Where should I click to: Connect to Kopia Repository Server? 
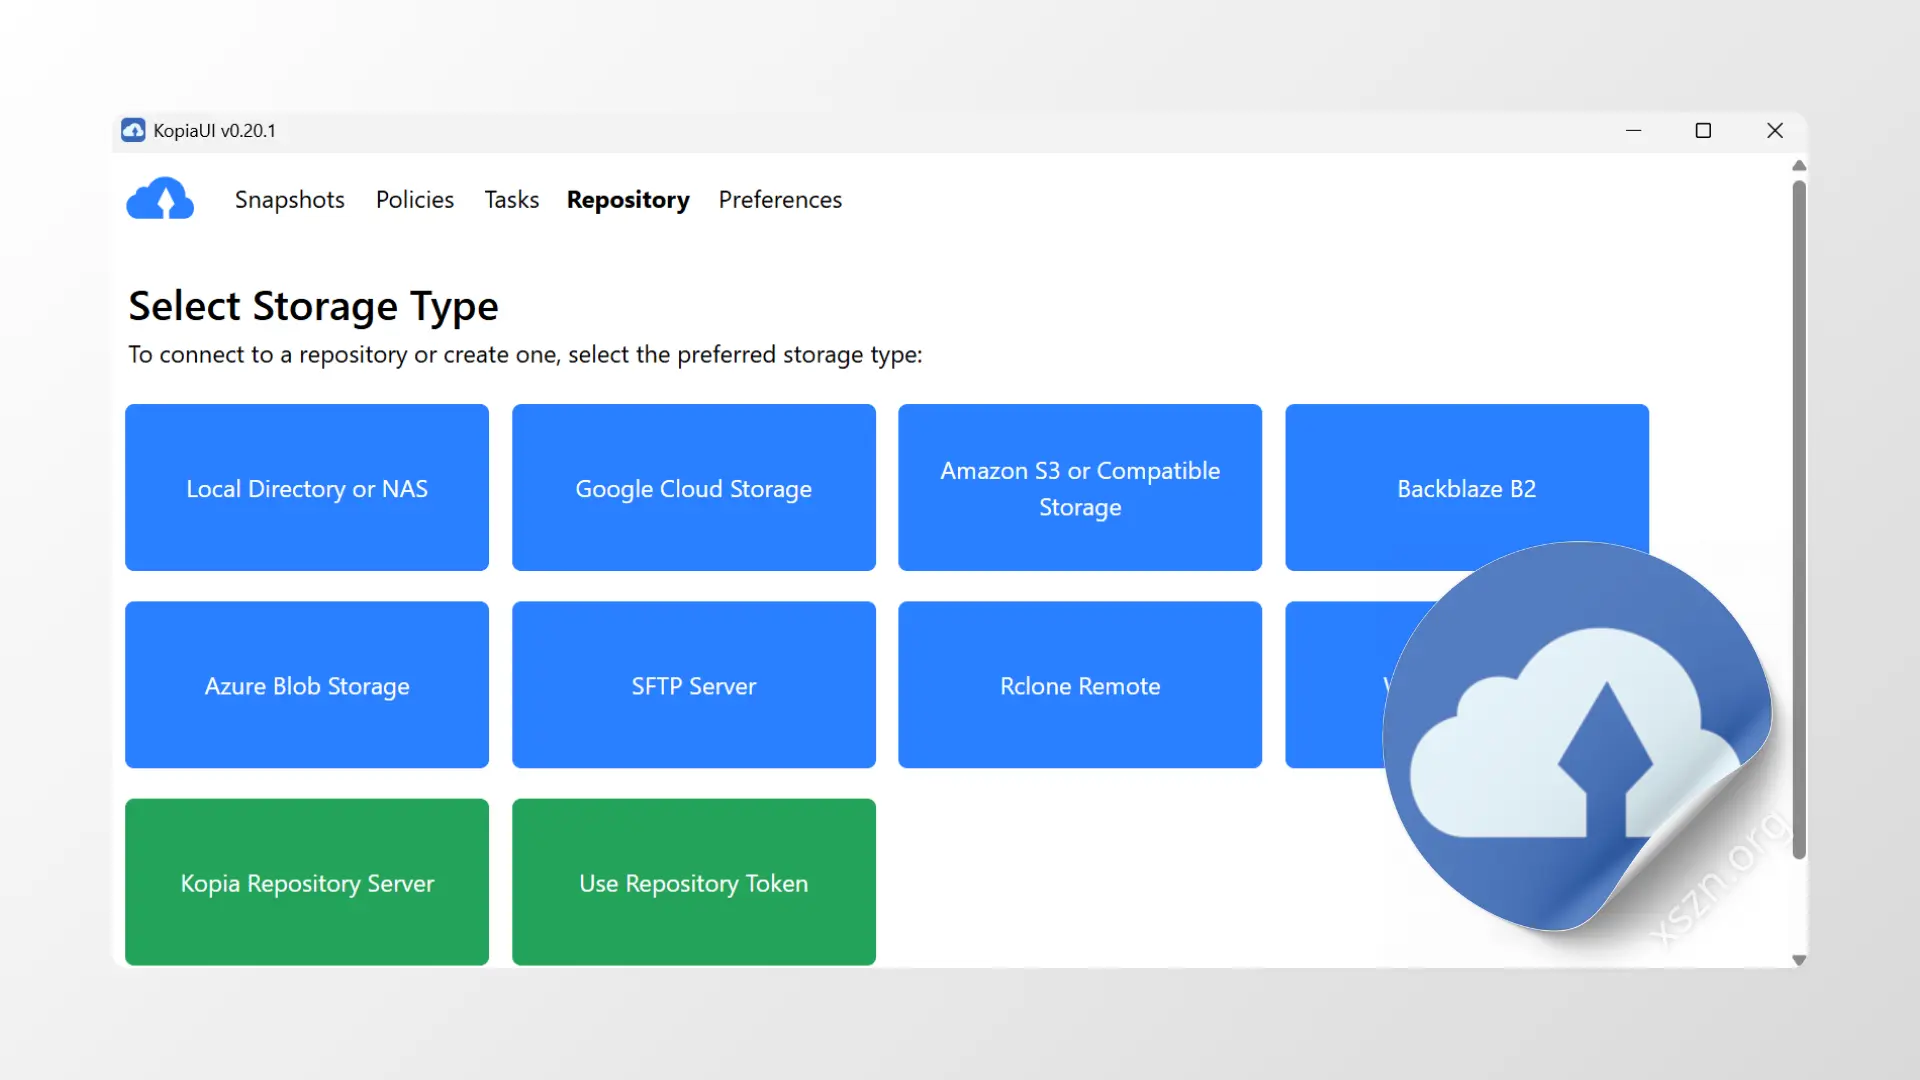[x=307, y=882]
